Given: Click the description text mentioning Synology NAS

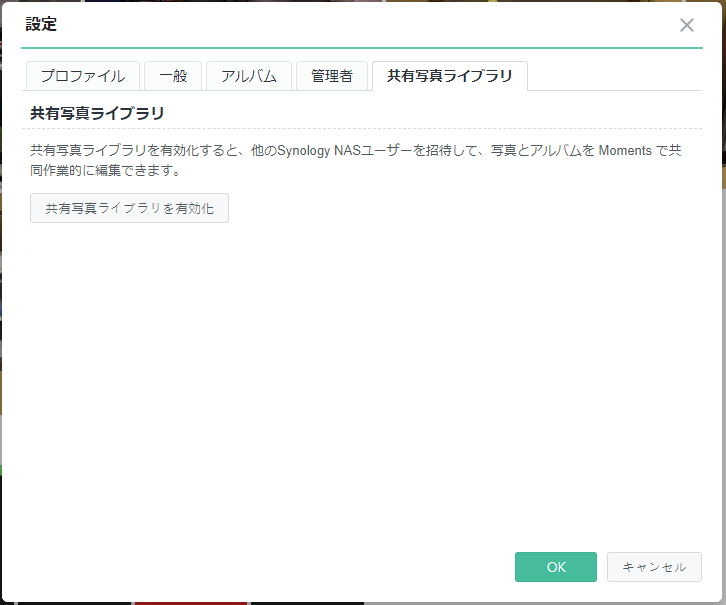Looking at the screenshot, I should click(356, 160).
